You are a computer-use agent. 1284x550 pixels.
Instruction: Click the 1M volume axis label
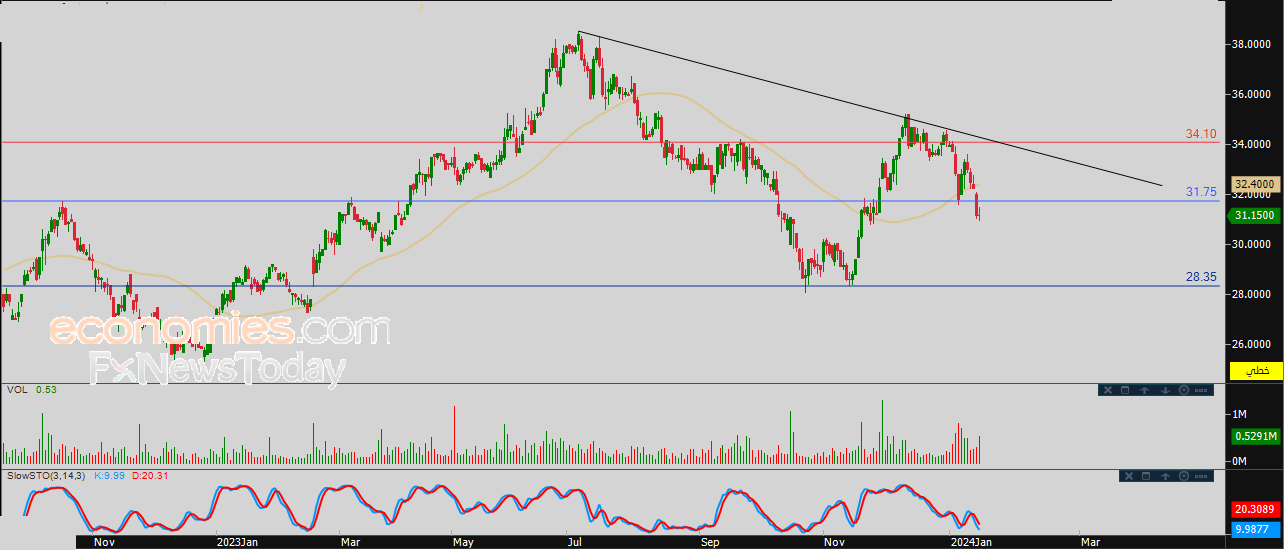[x=1242, y=414]
